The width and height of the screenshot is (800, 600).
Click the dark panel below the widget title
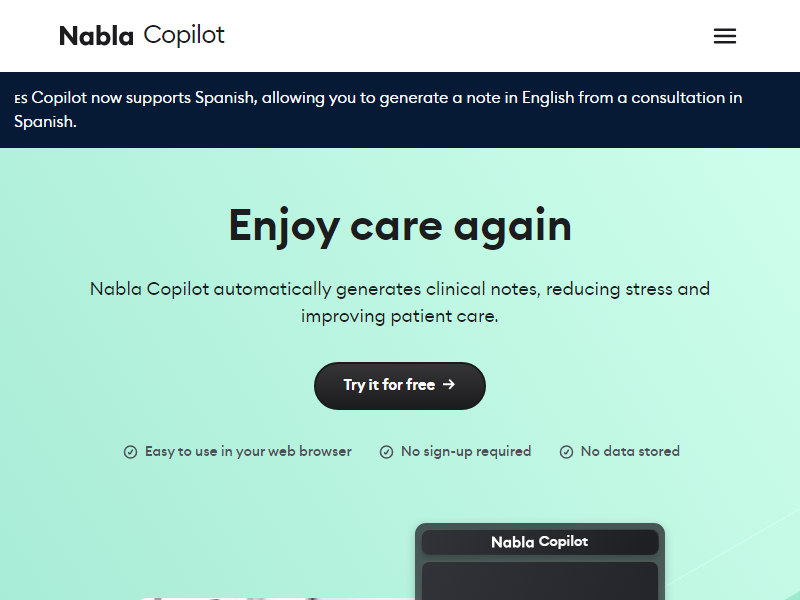coord(539,582)
